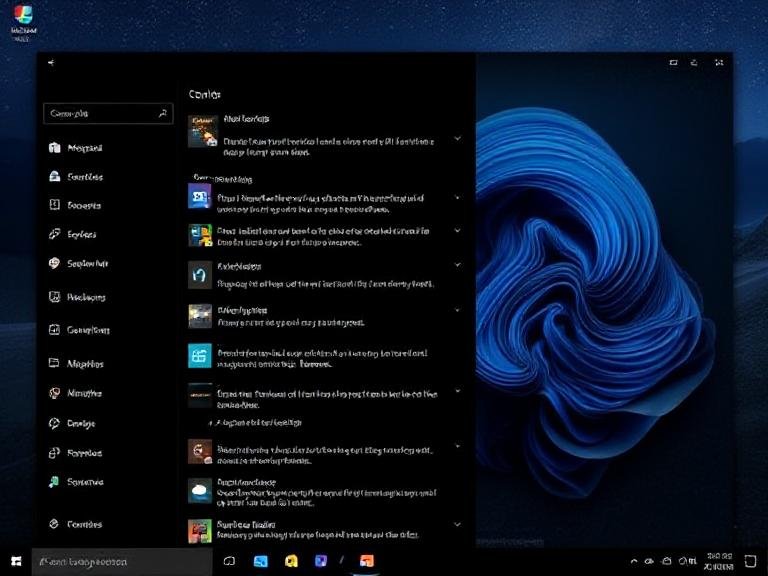Select fourth sidebar item with linked devices icon
The width and height of the screenshot is (768, 576).
coord(54,234)
